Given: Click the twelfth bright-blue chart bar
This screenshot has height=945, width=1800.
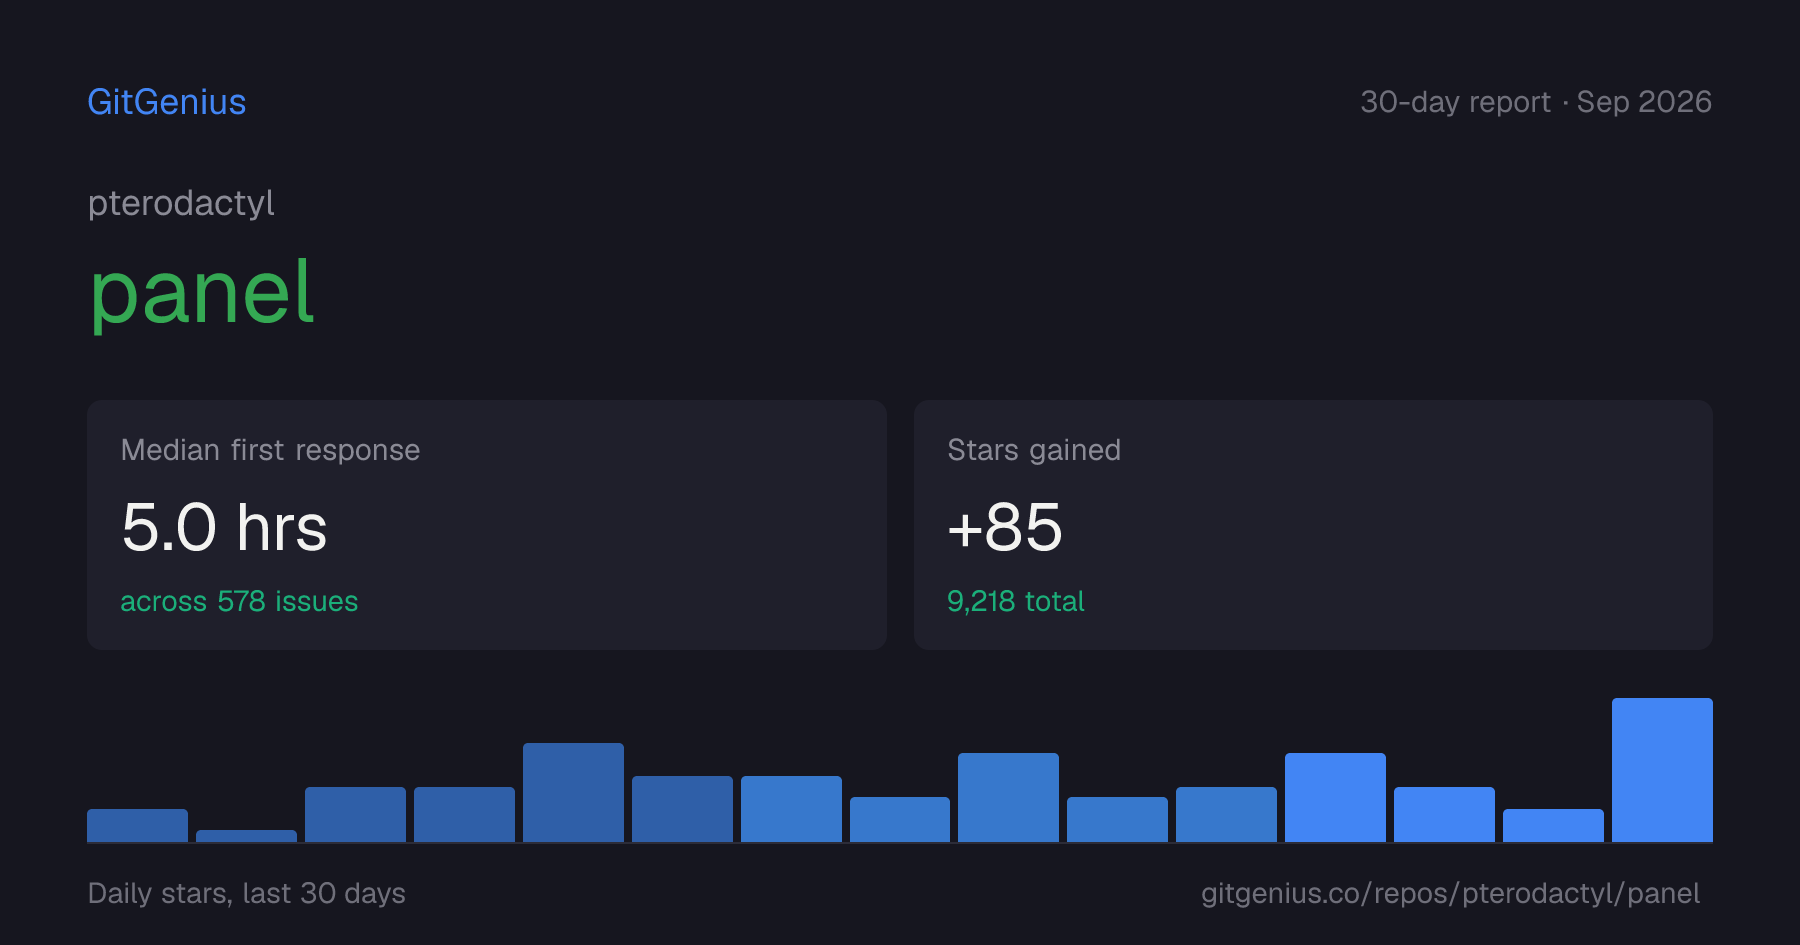Looking at the screenshot, I should [1335, 797].
